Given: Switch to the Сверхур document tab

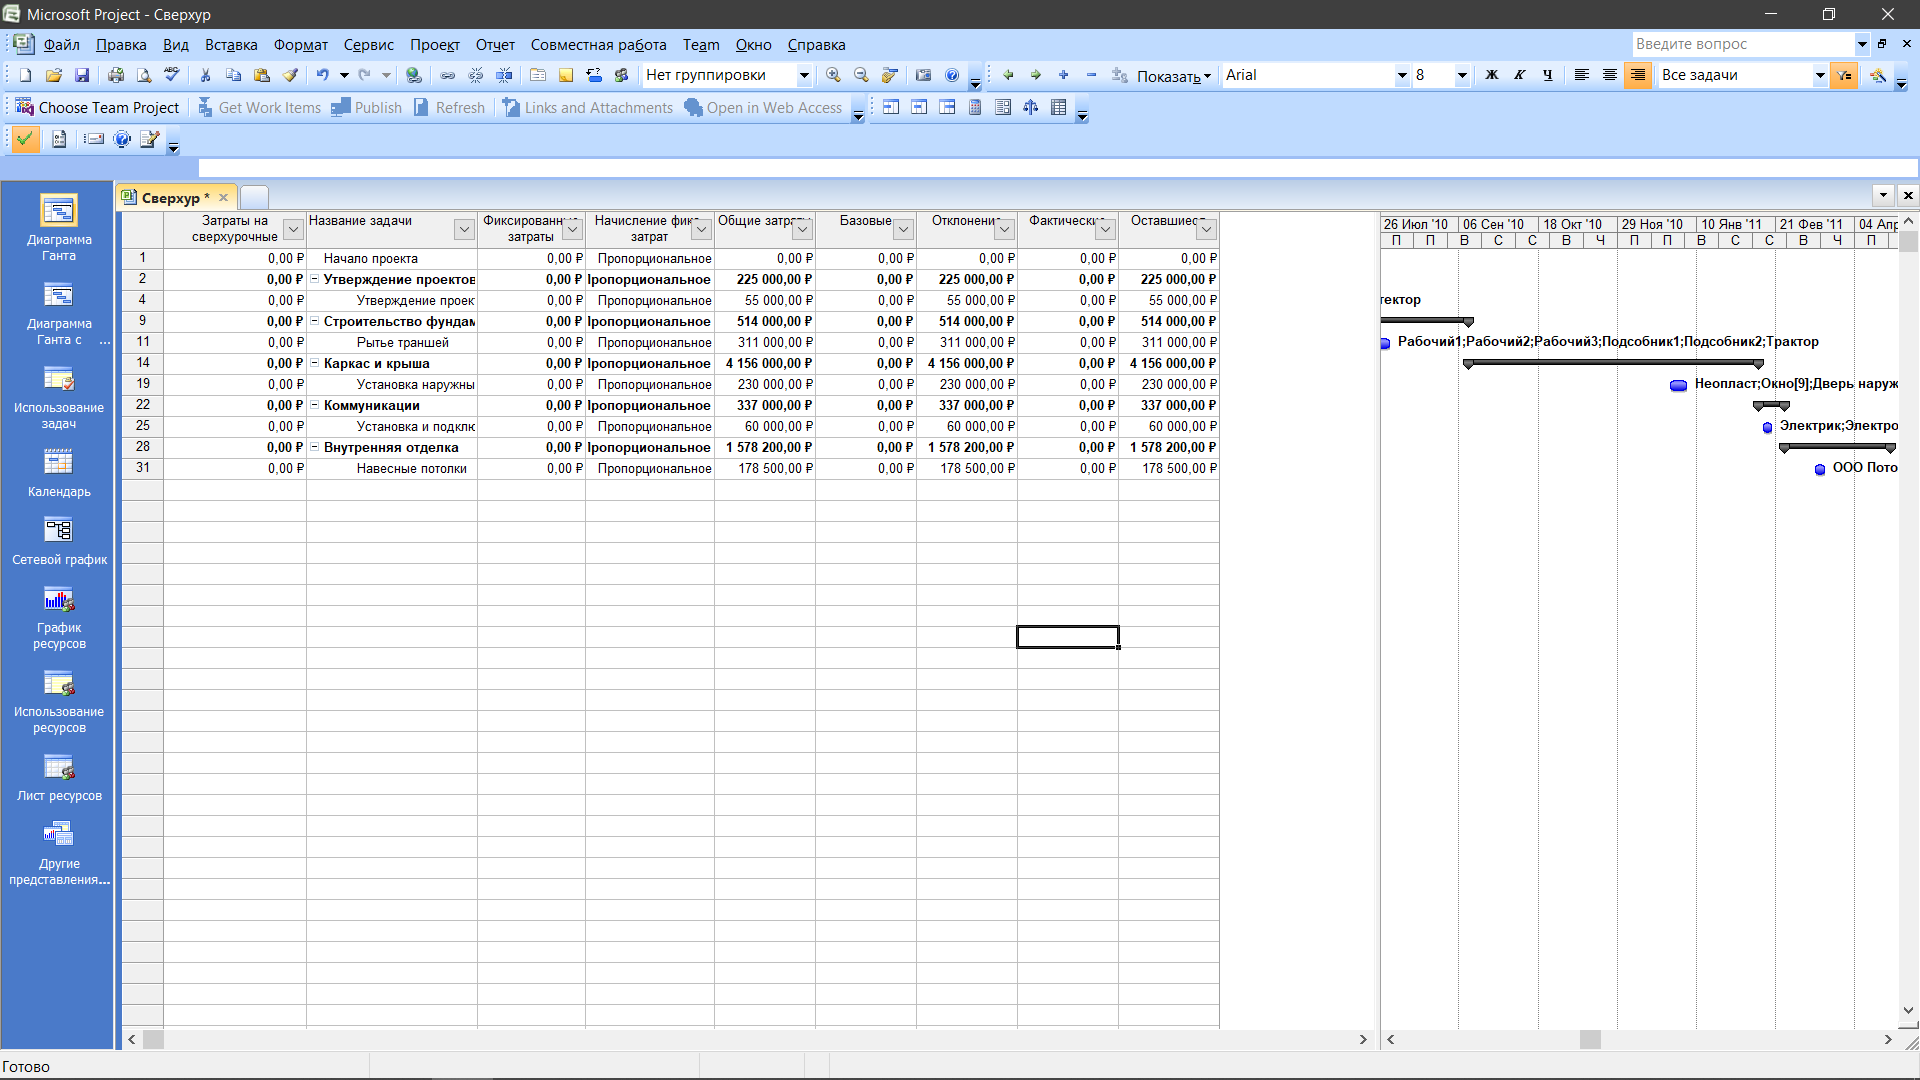Looking at the screenshot, I should click(x=176, y=198).
